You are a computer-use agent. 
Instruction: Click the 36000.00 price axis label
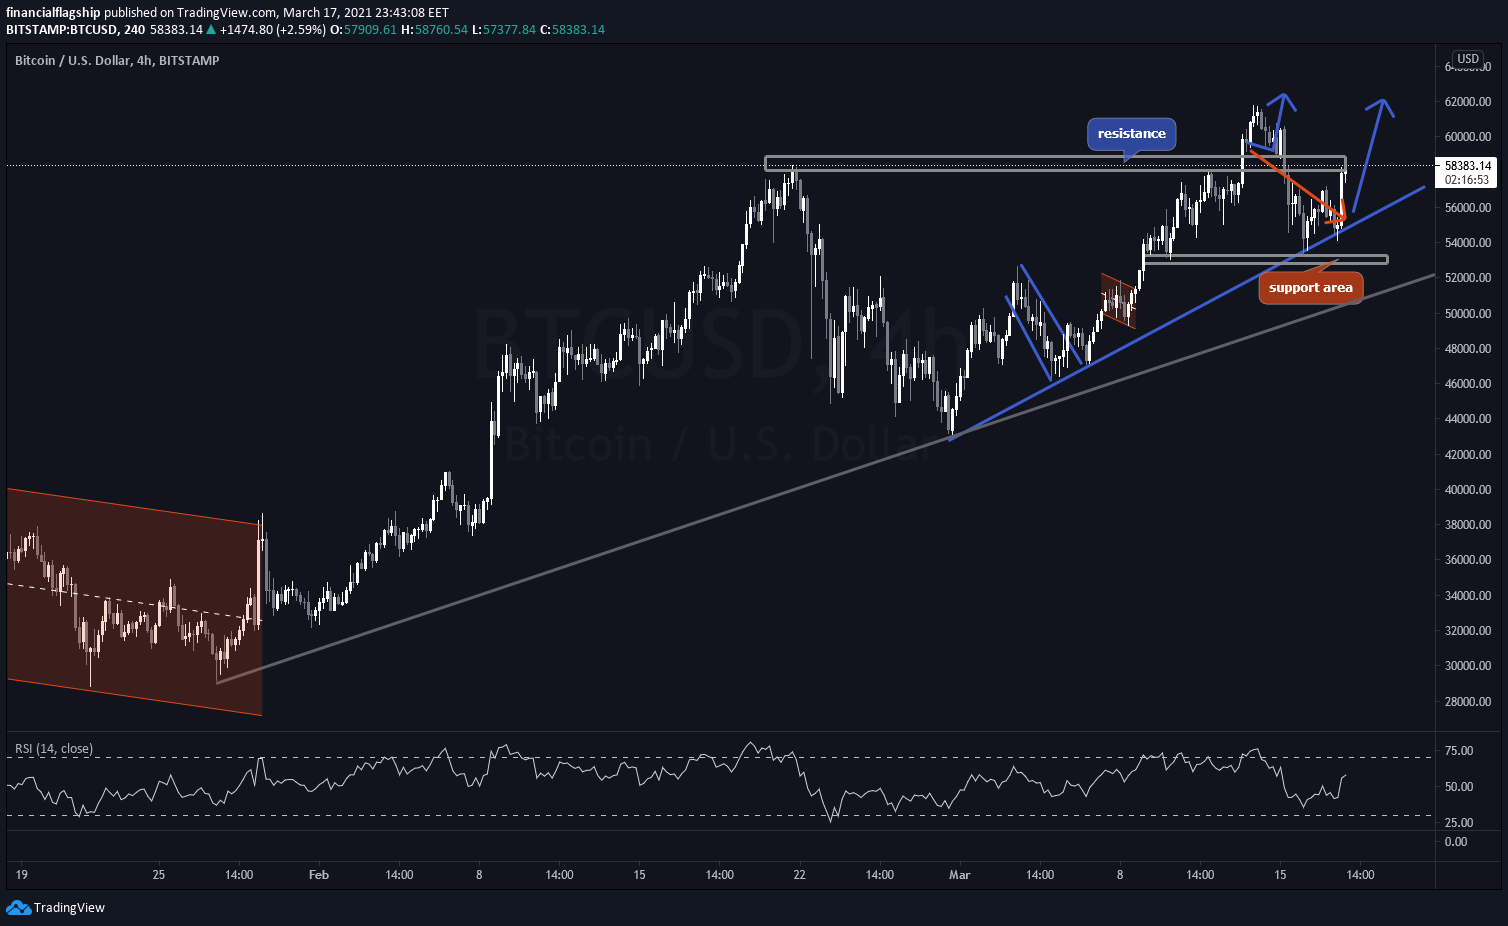point(1468,560)
